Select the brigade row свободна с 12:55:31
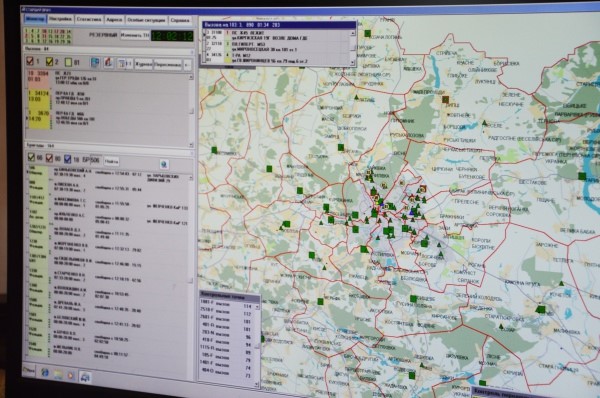This screenshot has width=600, height=398. (109, 188)
